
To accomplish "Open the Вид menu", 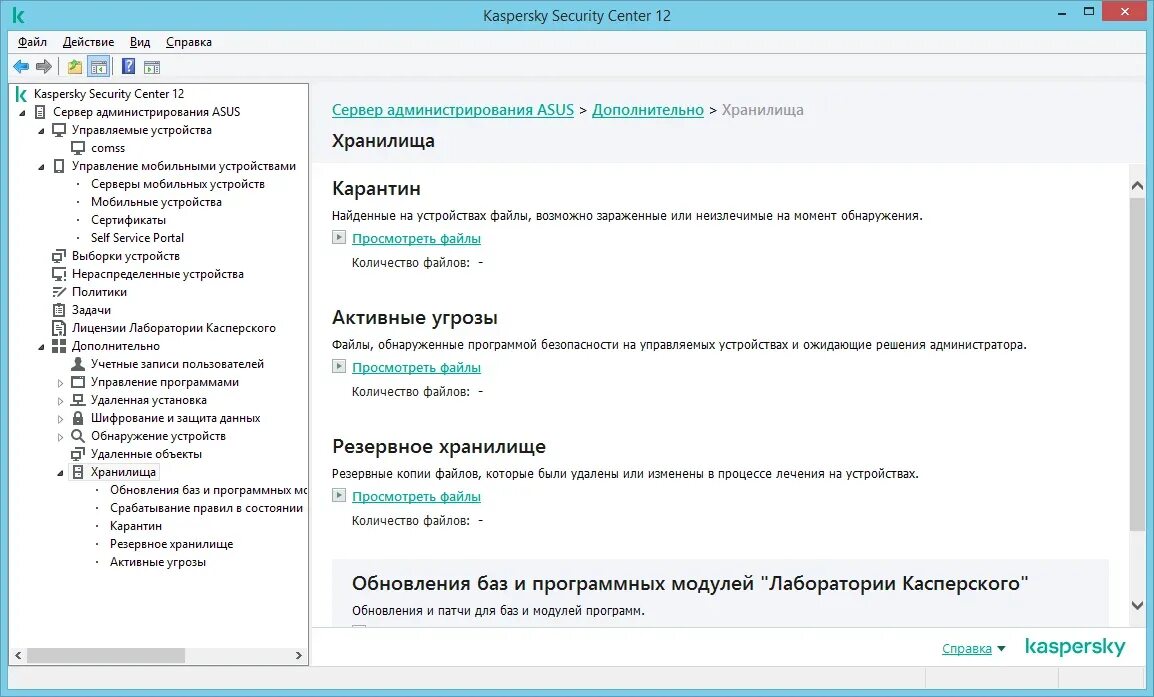I will (x=140, y=42).
